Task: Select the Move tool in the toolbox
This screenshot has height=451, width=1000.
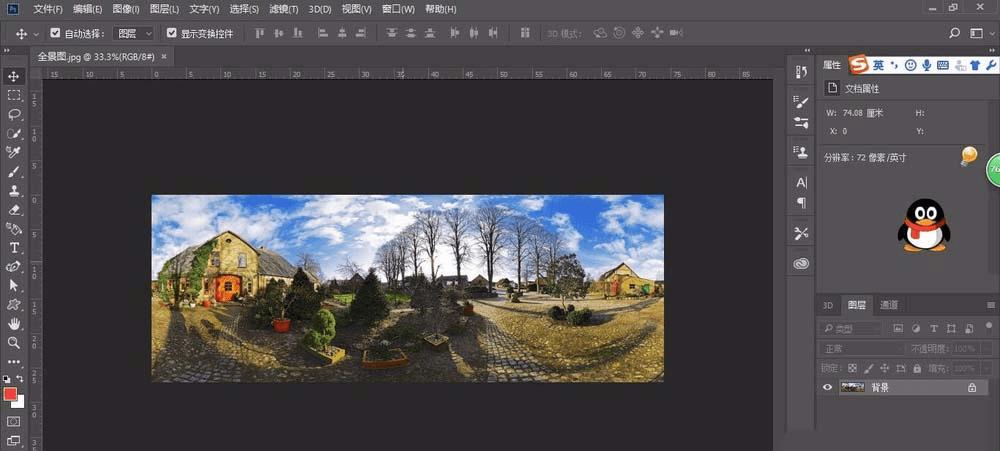Action: (x=14, y=76)
